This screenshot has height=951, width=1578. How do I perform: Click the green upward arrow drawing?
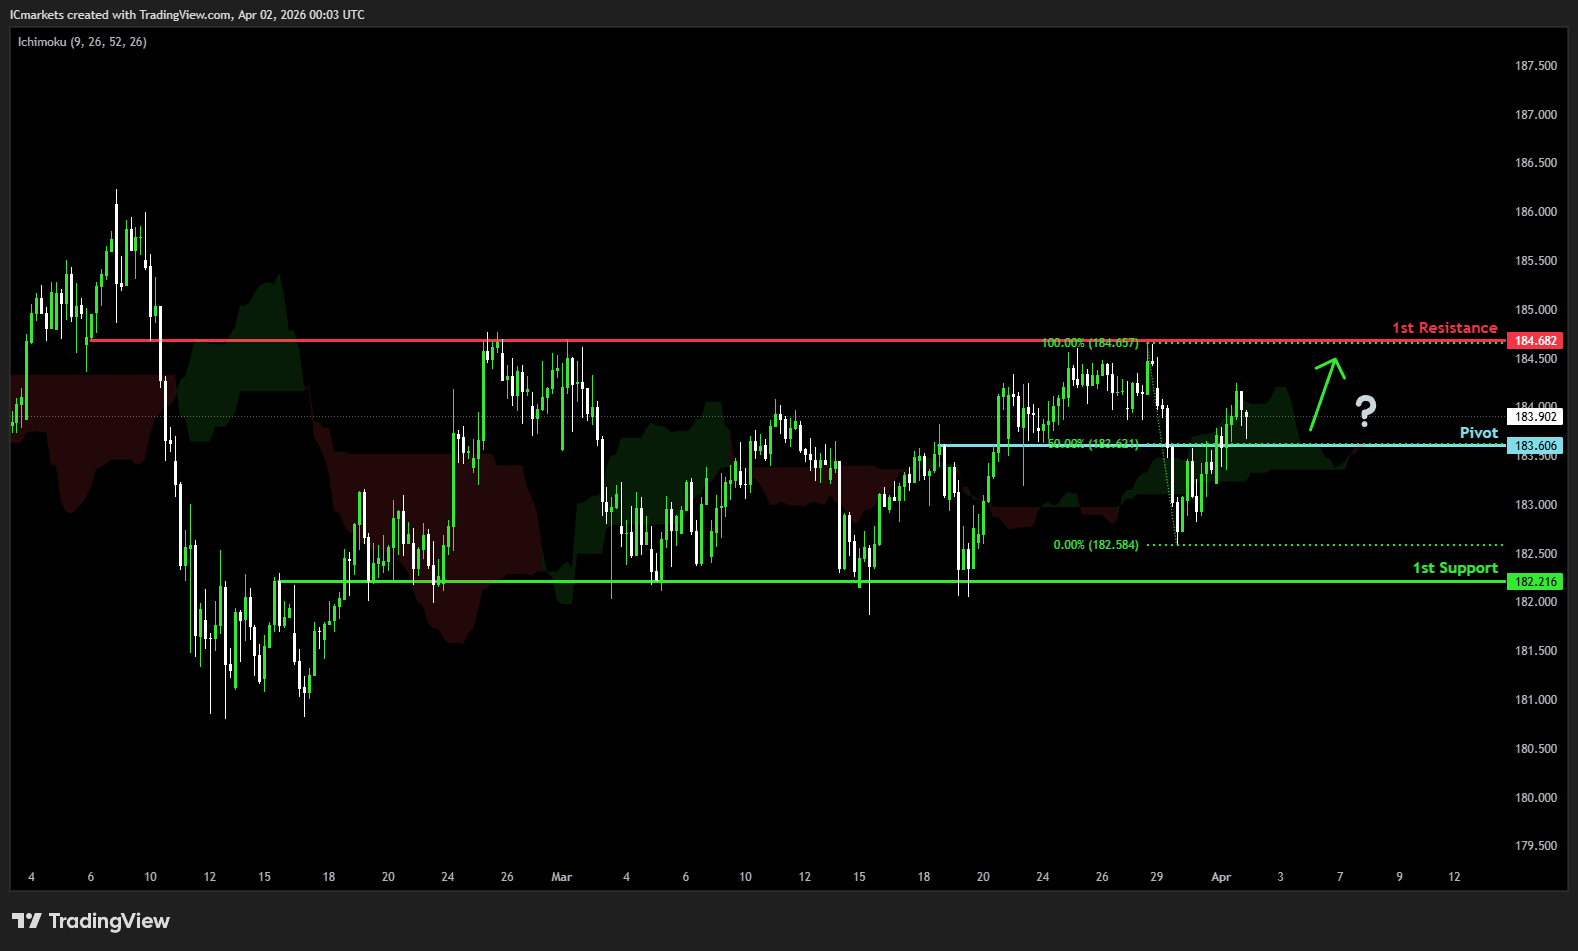(x=1327, y=393)
